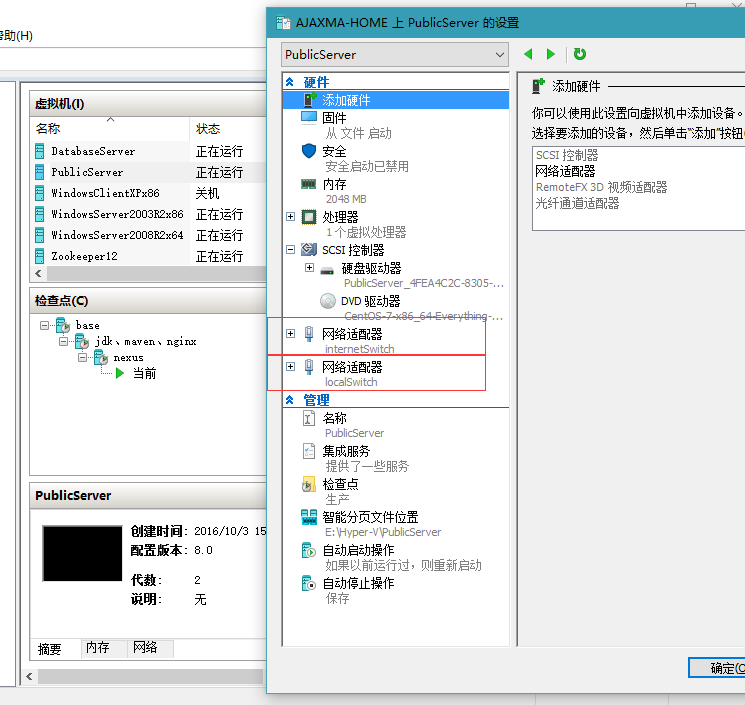The height and width of the screenshot is (705, 745).
Task: Click the internetSwitch network adapter icon
Action: coord(309,334)
